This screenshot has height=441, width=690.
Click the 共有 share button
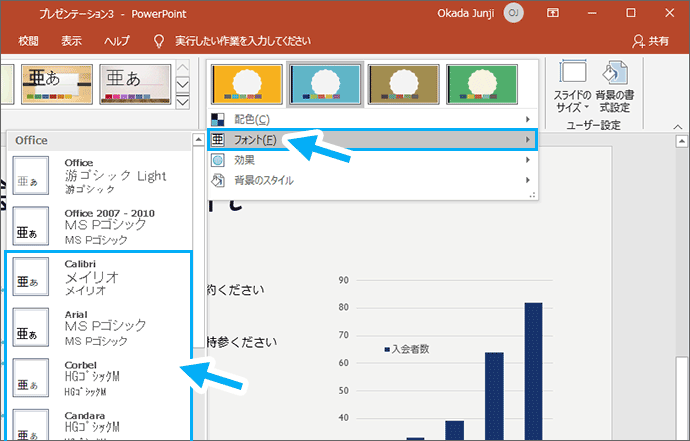tap(651, 41)
